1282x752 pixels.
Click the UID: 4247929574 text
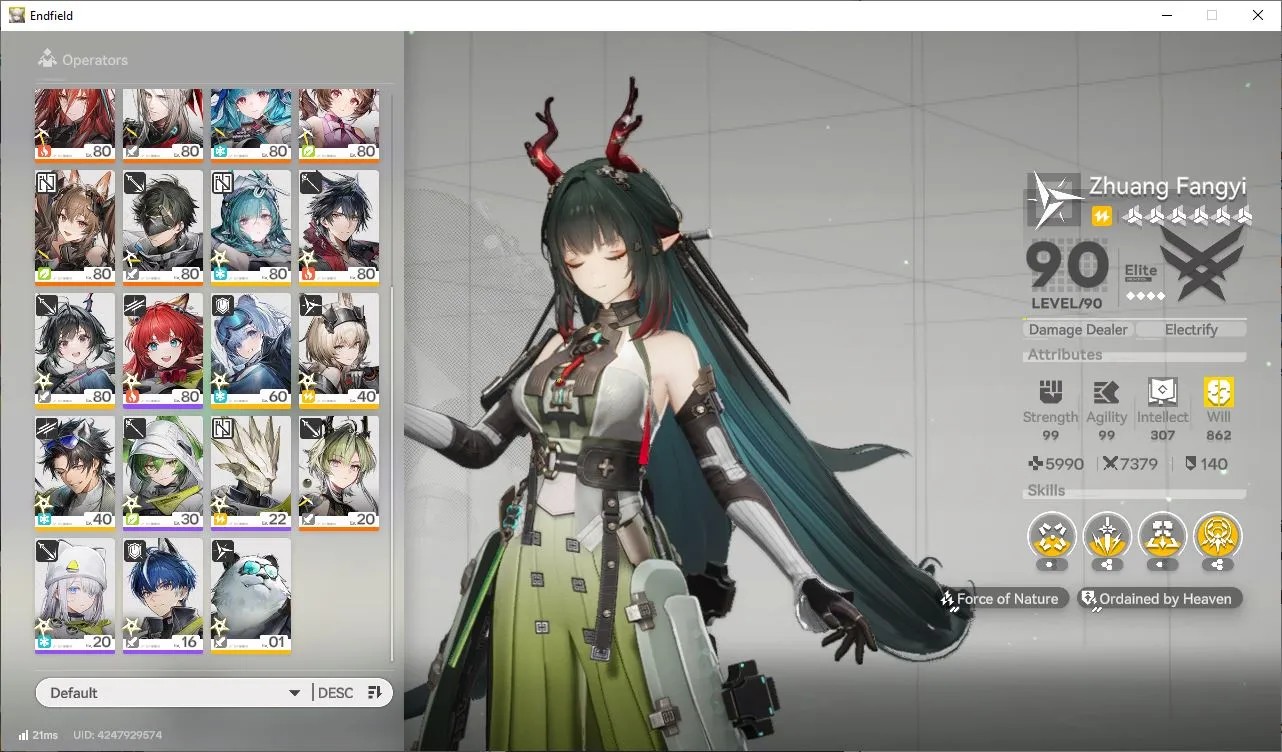click(118, 735)
